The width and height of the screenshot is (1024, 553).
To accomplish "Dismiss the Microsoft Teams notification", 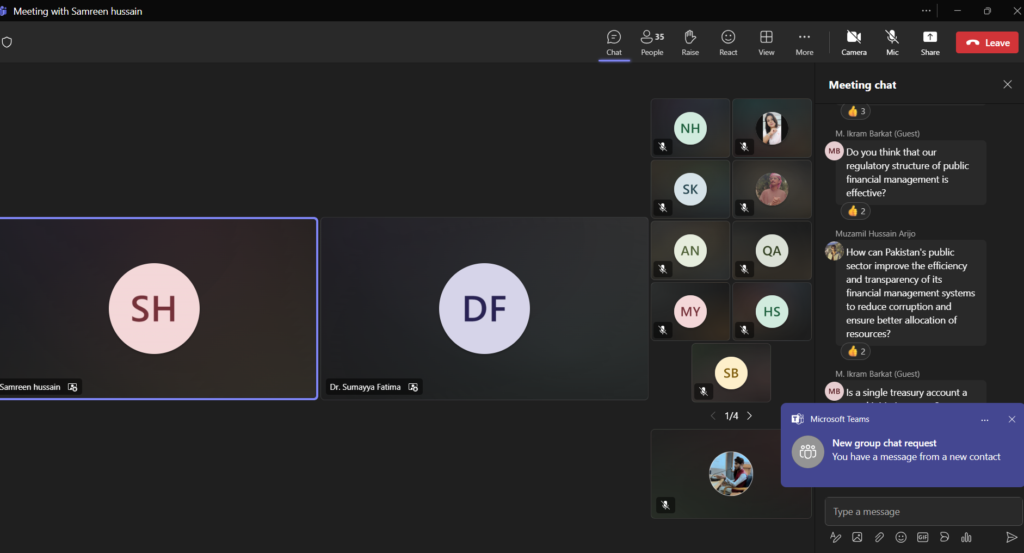I will [1012, 419].
